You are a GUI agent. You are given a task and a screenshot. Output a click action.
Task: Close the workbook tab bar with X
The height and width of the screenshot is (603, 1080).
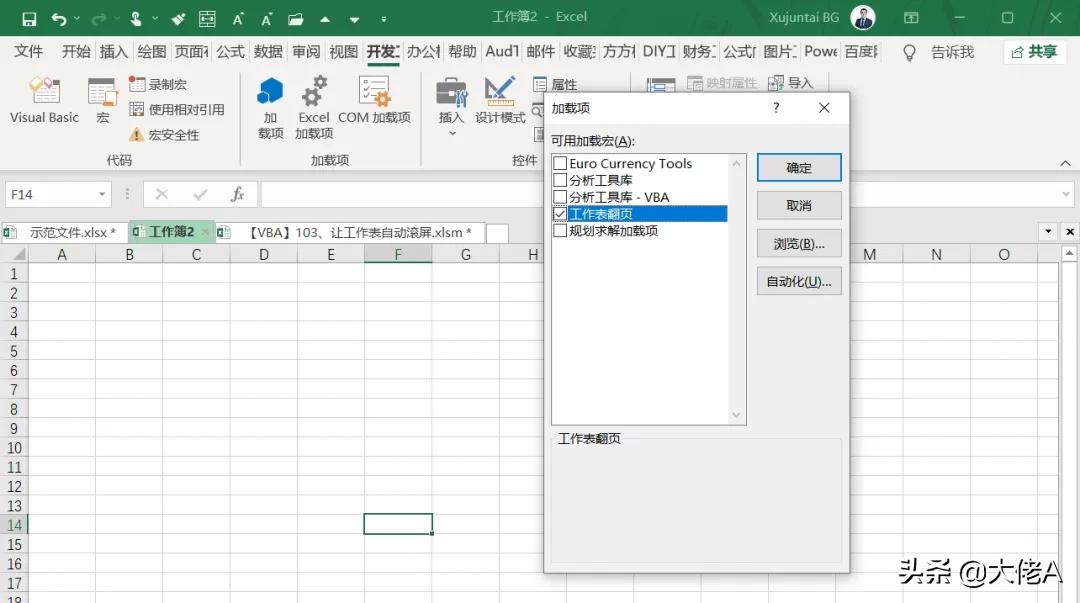click(x=1070, y=232)
